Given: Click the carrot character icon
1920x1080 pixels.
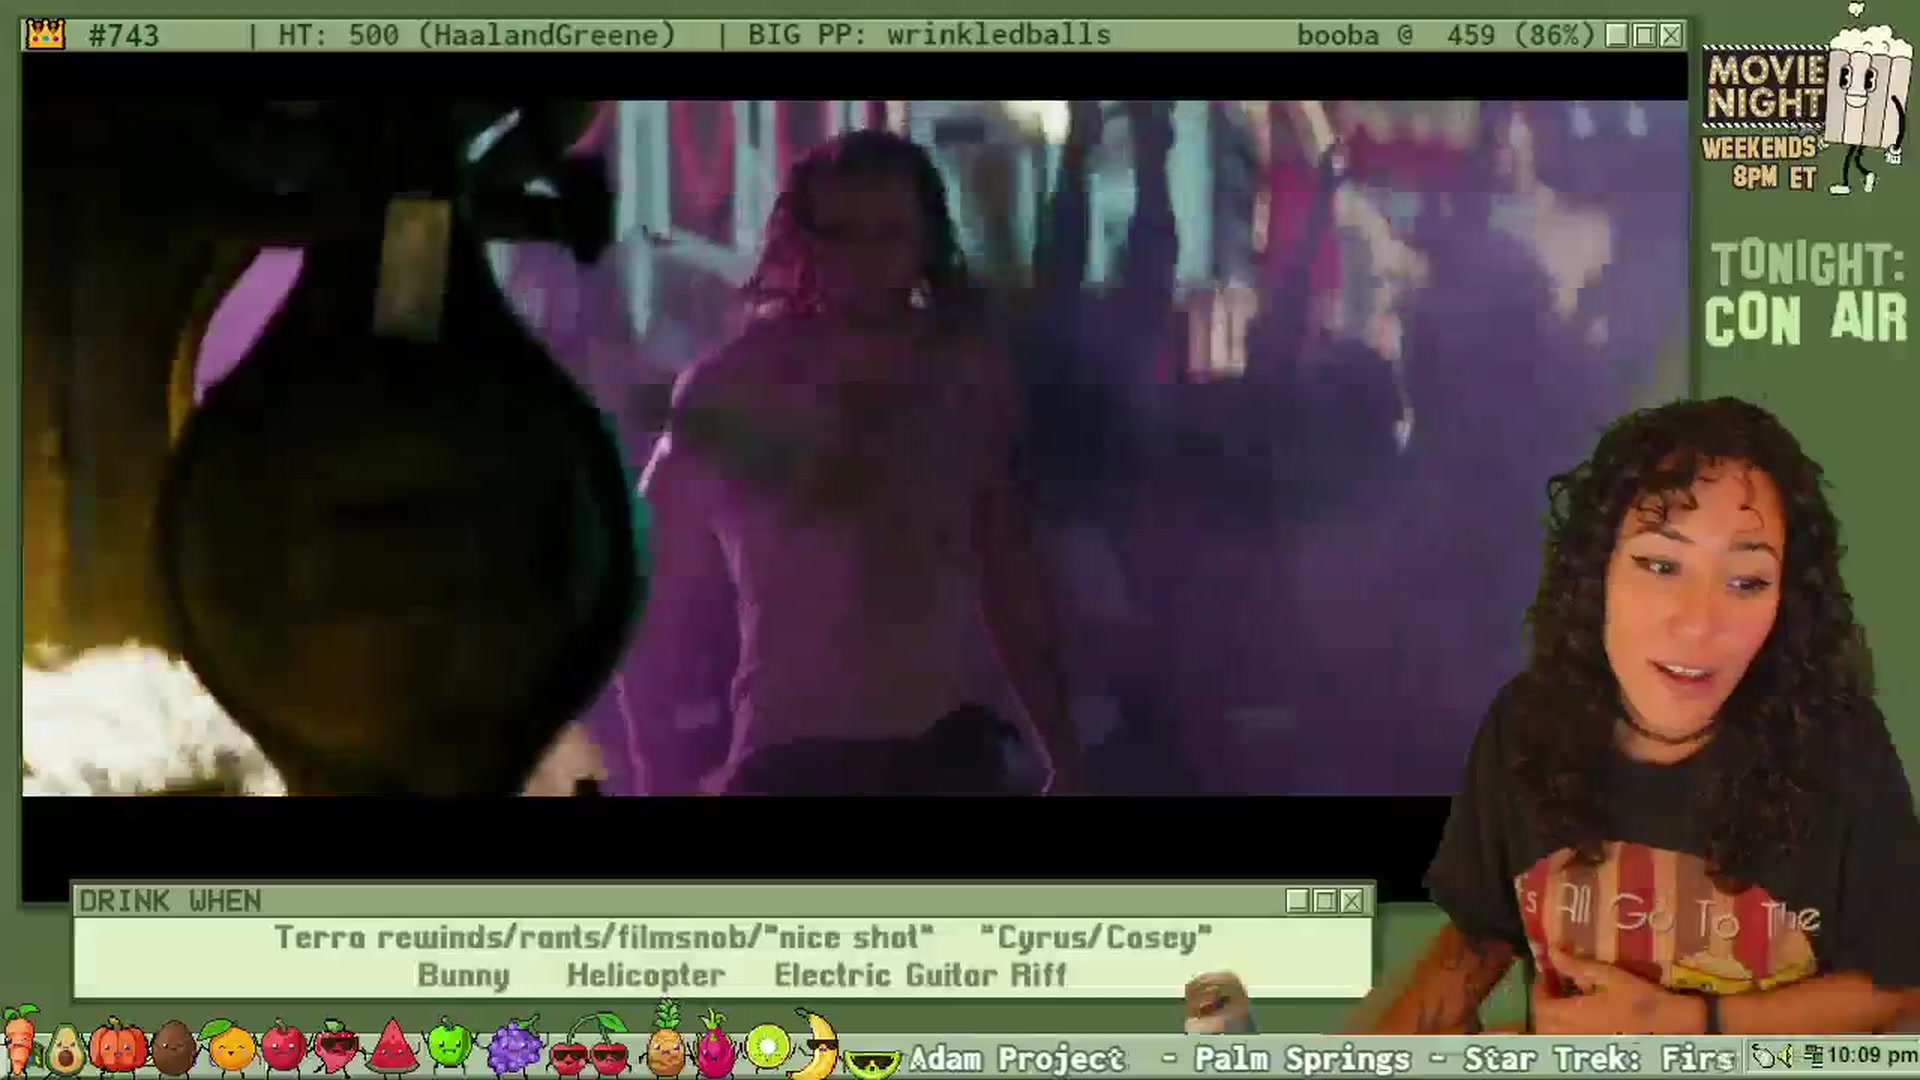Looking at the screenshot, I should click(17, 1041).
